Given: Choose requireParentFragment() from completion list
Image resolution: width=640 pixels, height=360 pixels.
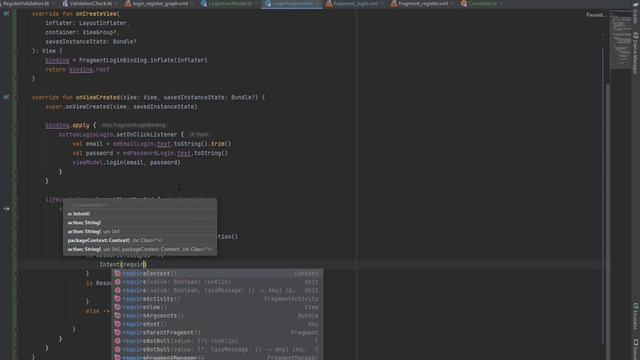Looking at the screenshot, I should tap(218, 333).
